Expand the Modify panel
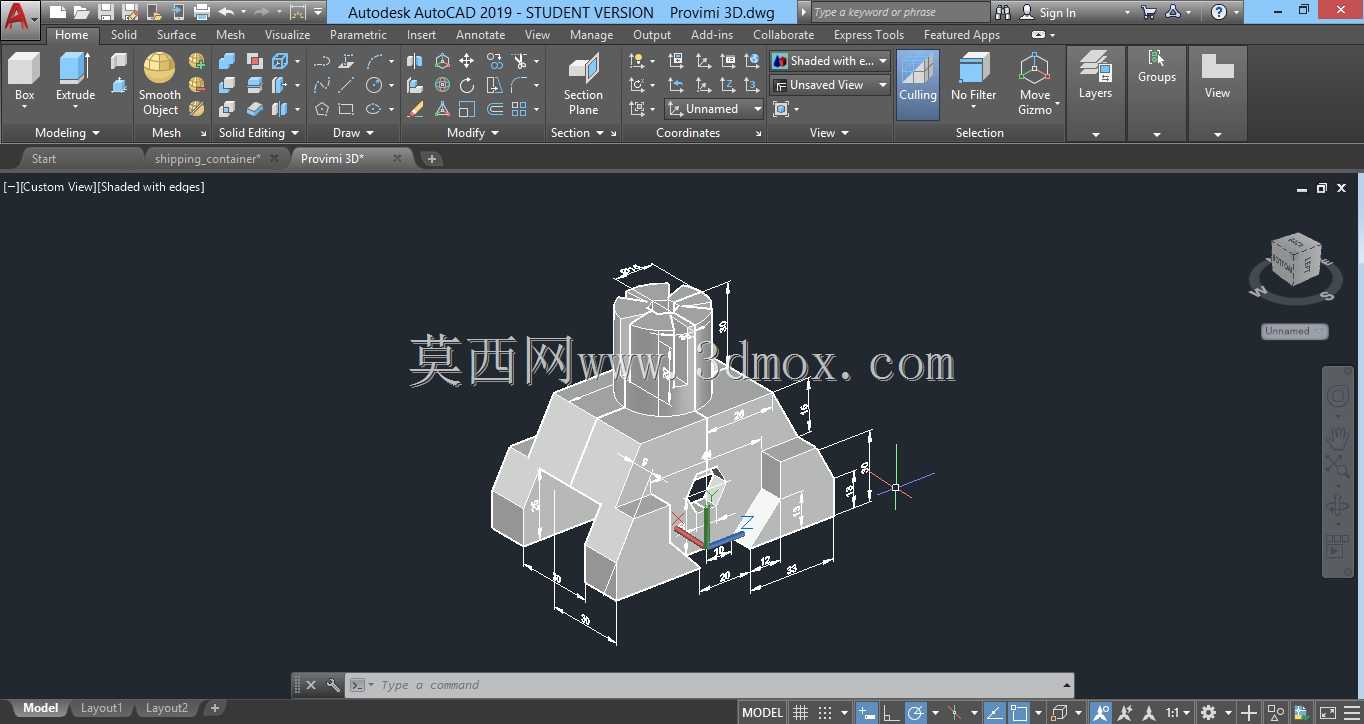 pyautogui.click(x=472, y=133)
